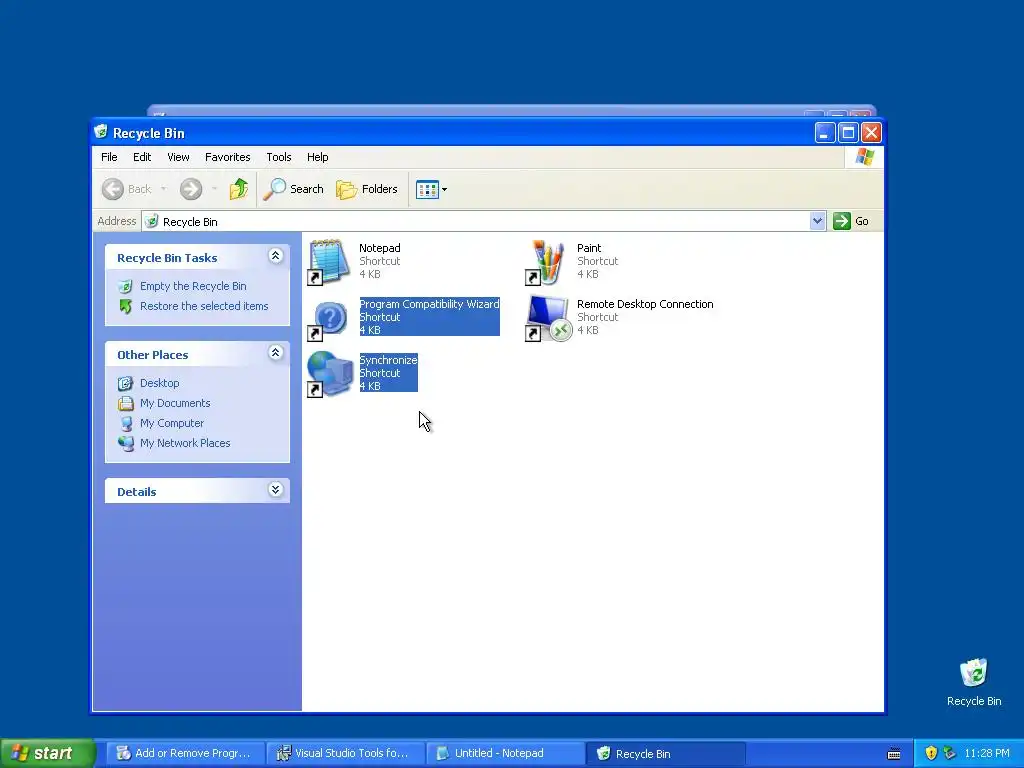Collapse the Recycle Bin Tasks panel
The width and height of the screenshot is (1024, 768).
click(276, 256)
